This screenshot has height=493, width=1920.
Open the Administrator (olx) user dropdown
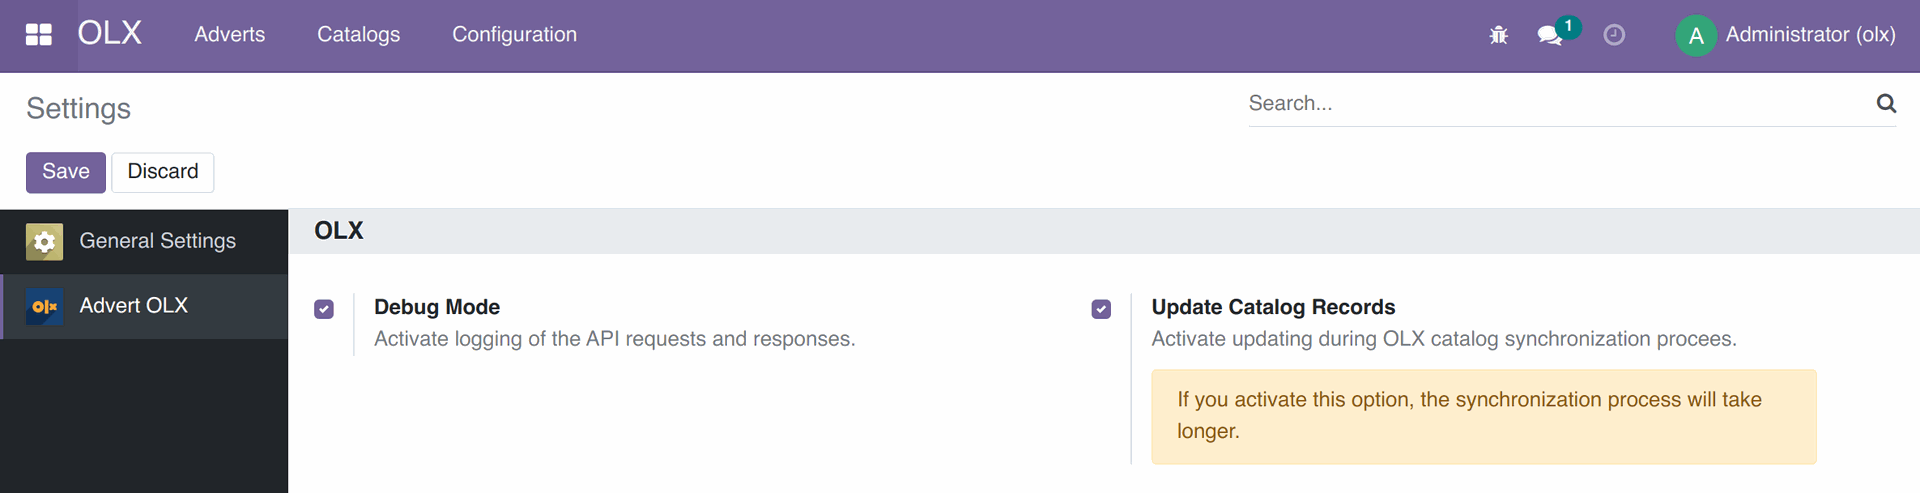click(x=1786, y=35)
